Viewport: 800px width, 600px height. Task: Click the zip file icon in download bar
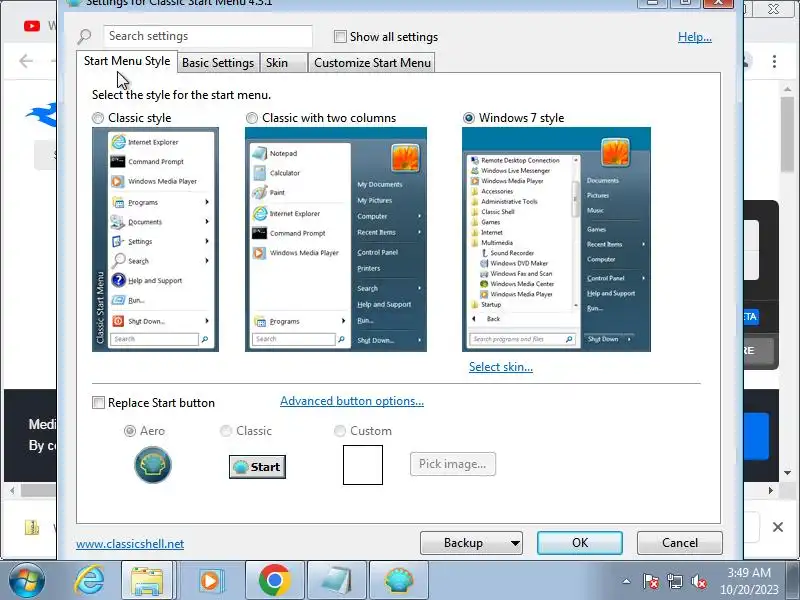32,527
